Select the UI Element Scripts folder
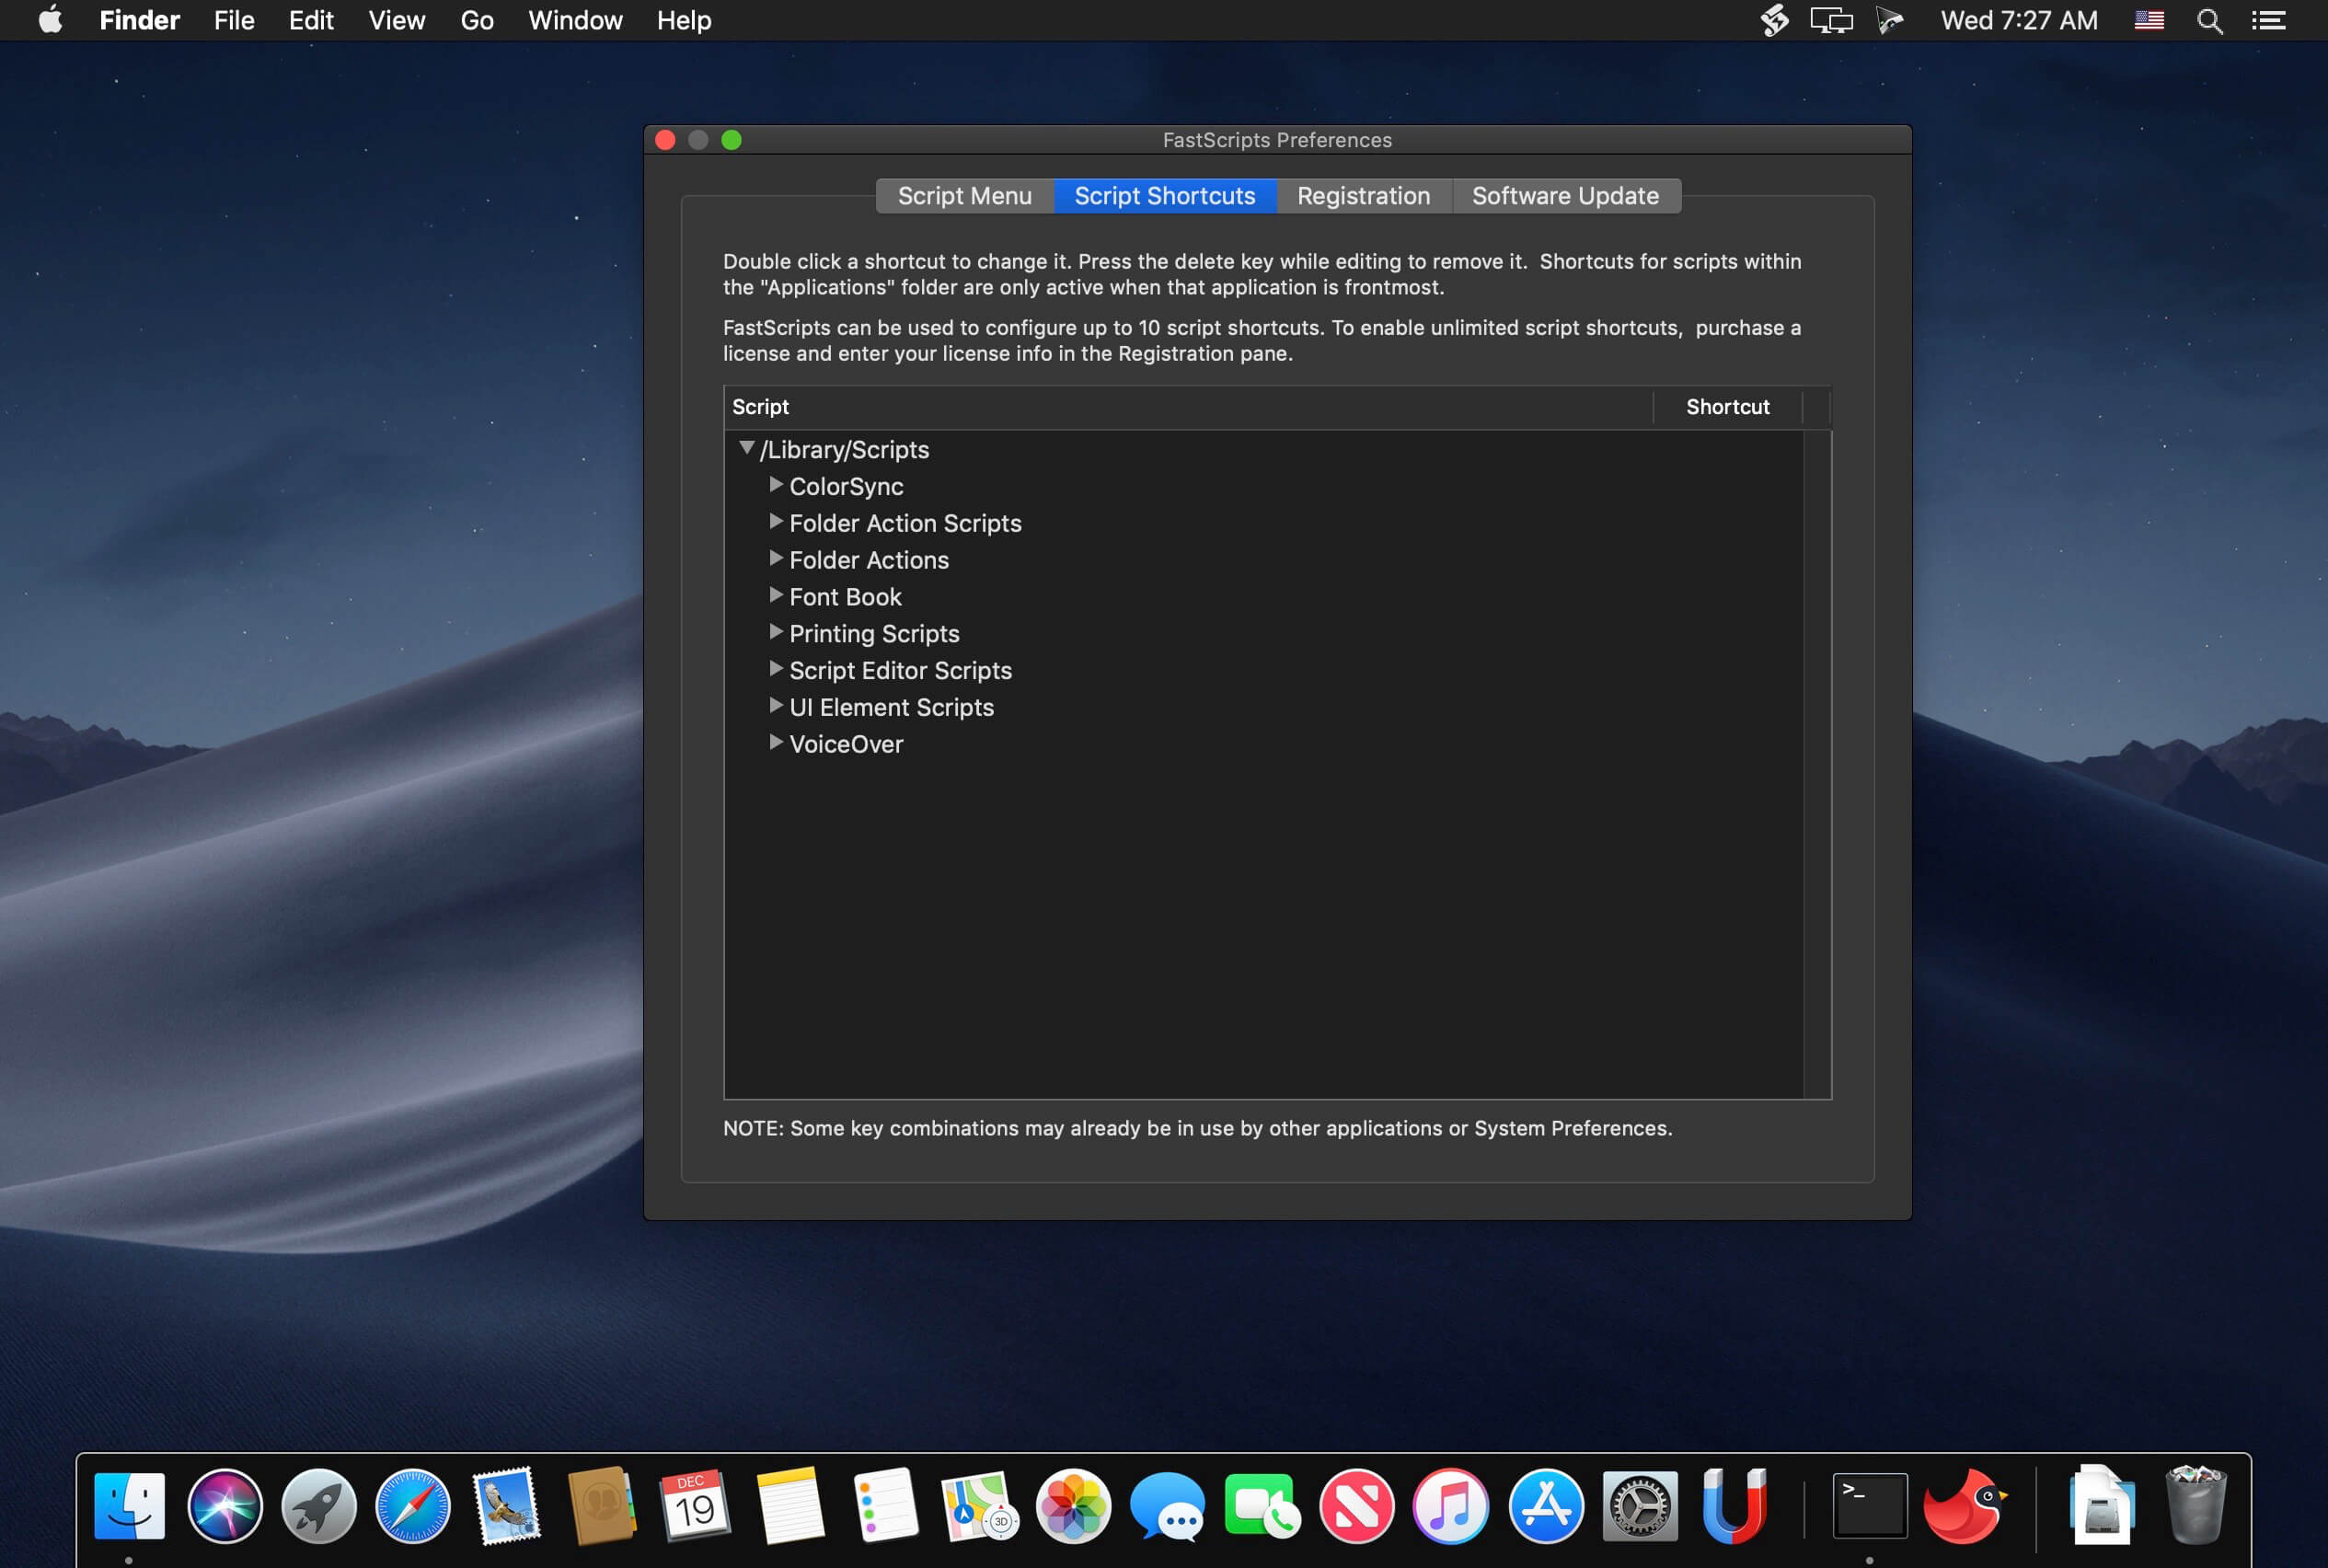The image size is (2328, 1568). pos(891,707)
